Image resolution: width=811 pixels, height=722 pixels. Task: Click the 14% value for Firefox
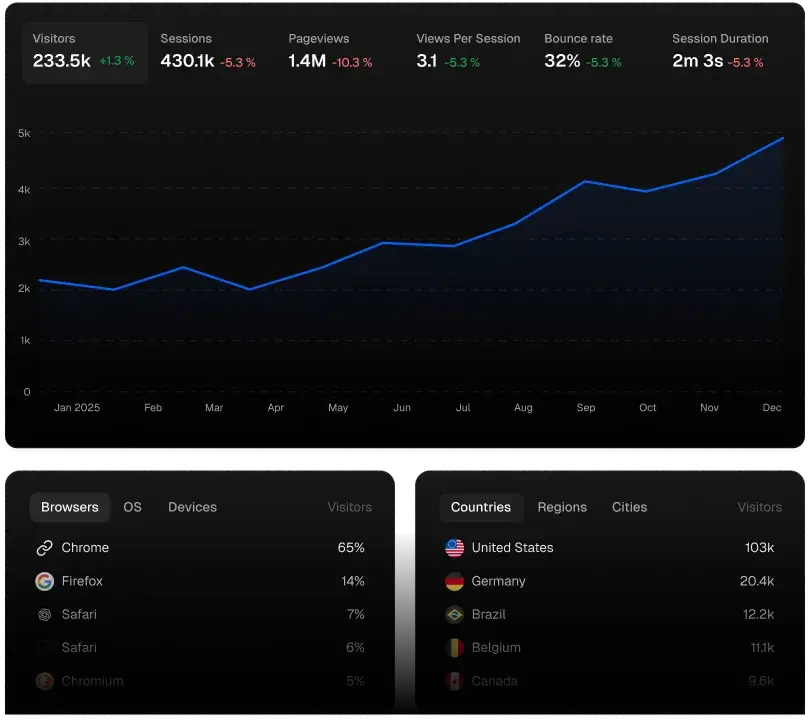click(353, 581)
